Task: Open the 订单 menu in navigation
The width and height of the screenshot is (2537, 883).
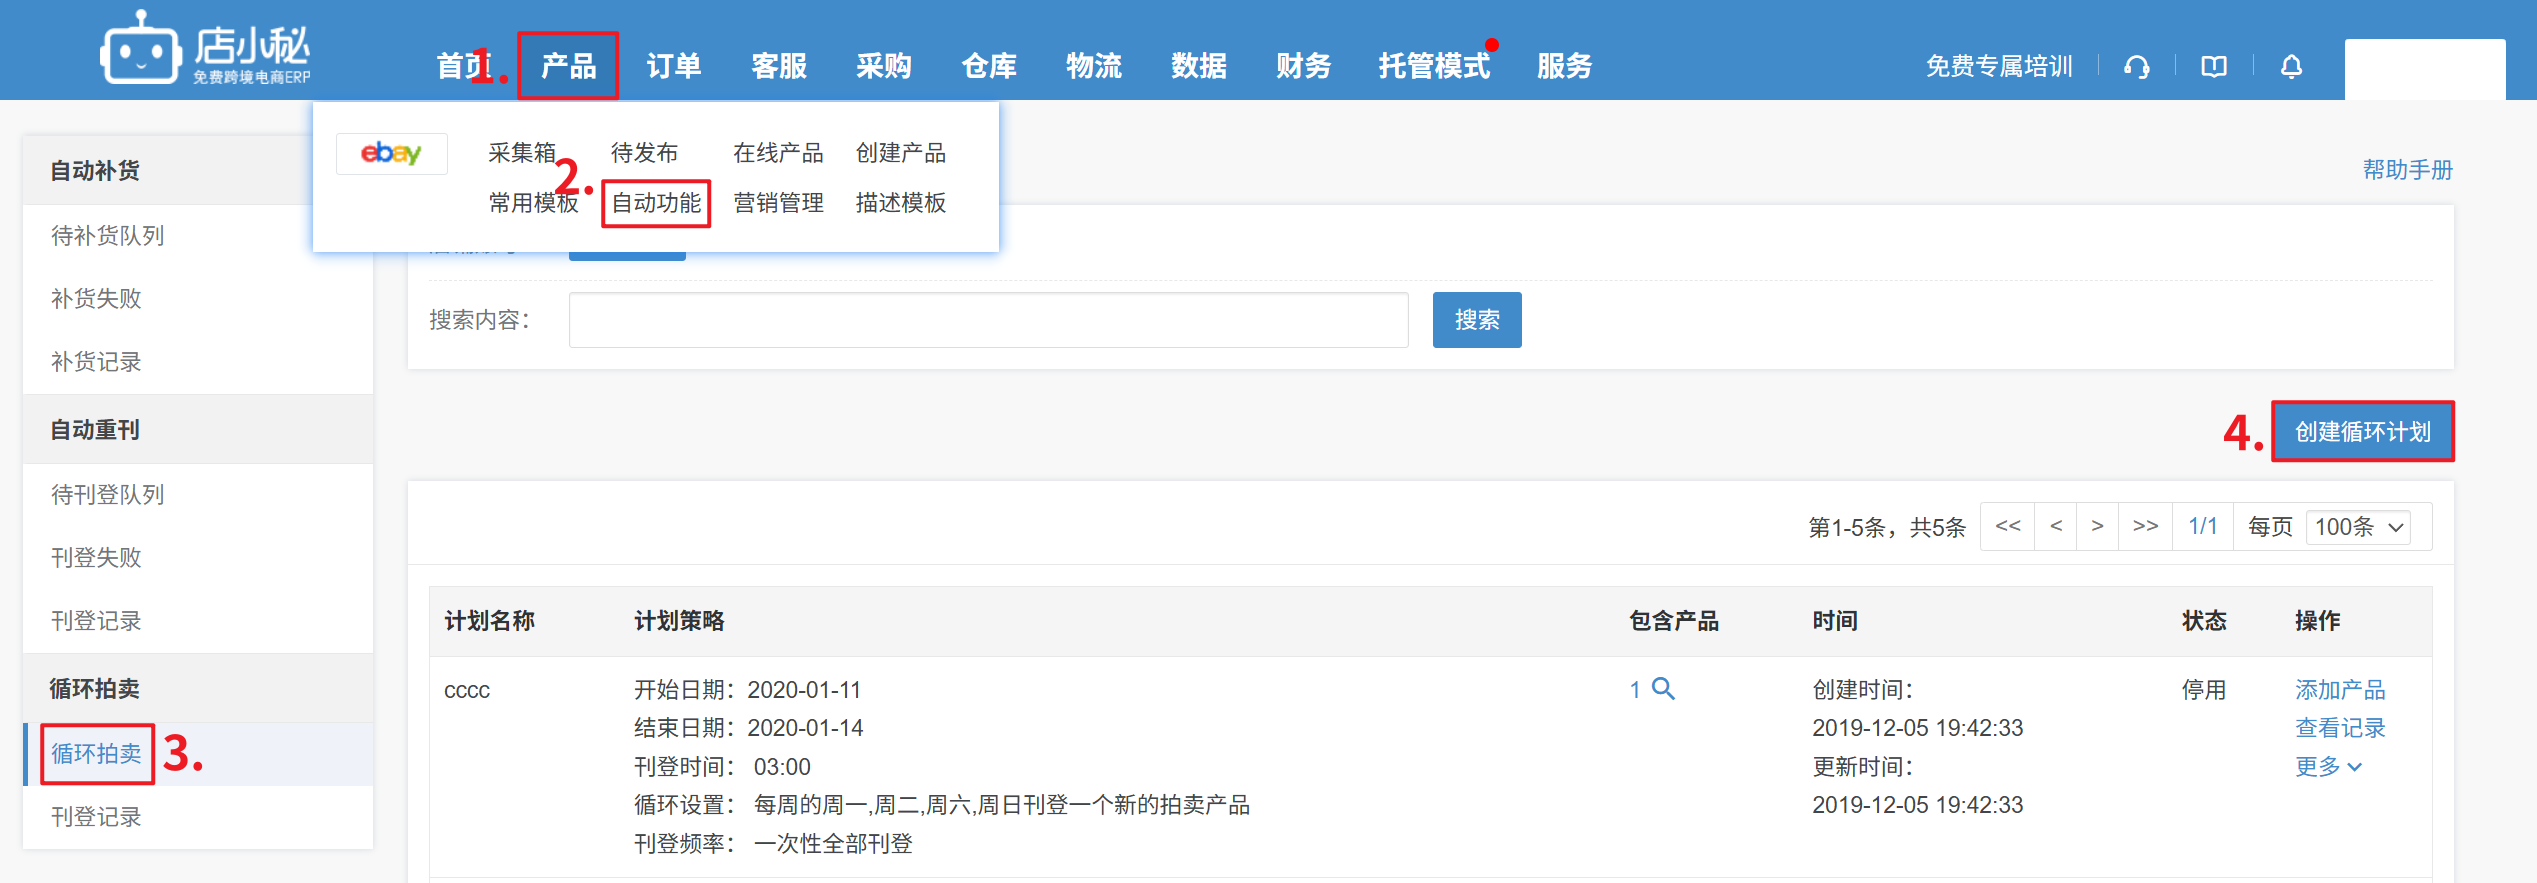Action: coord(673,66)
